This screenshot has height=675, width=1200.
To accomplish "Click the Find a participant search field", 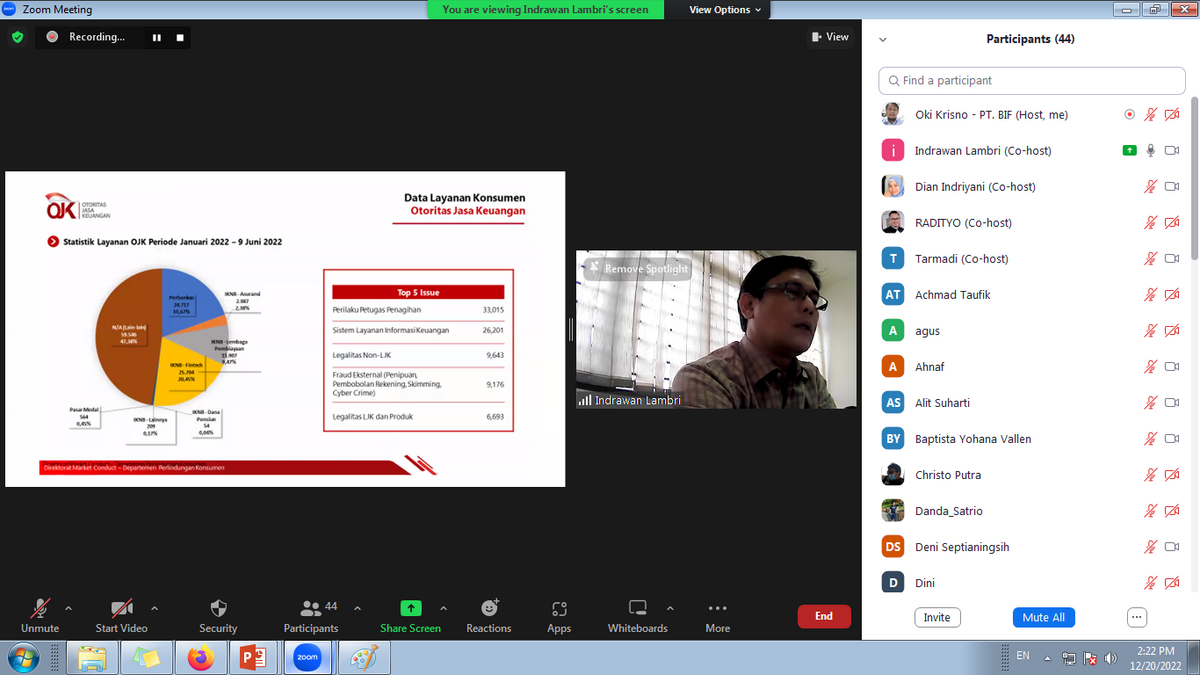I will click(x=1031, y=80).
